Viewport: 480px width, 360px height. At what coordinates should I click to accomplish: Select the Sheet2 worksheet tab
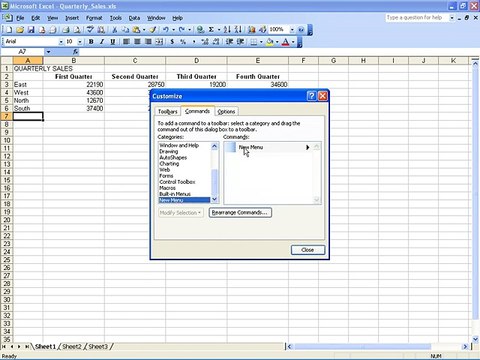[x=72, y=347]
